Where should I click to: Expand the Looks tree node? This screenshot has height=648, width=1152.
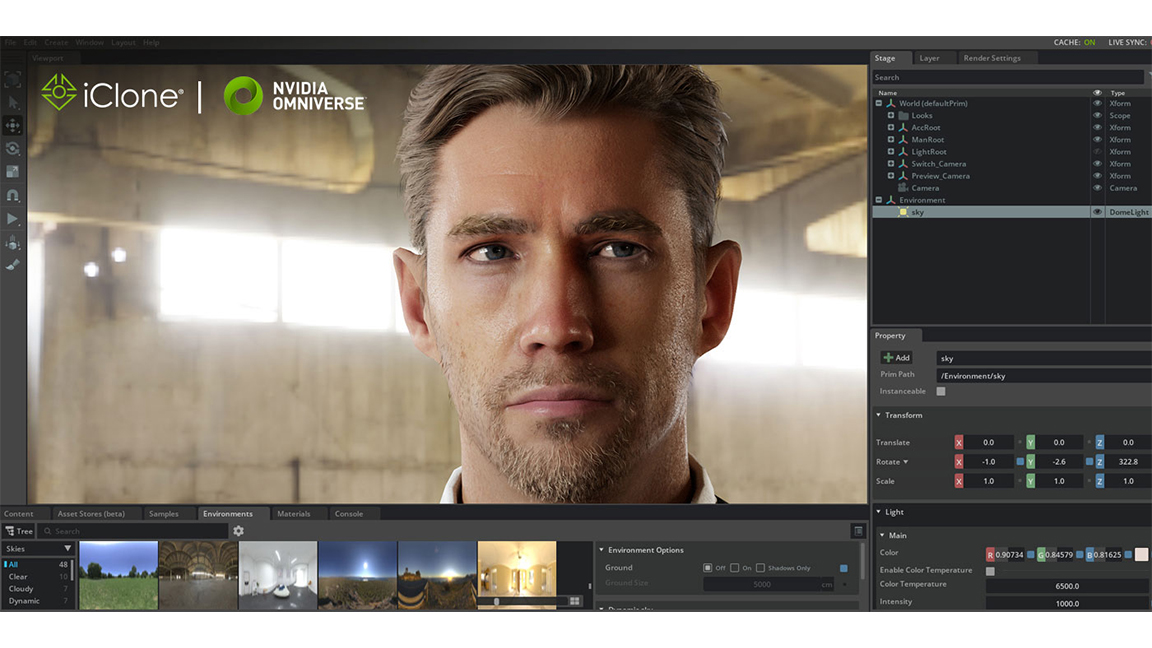[x=891, y=115]
